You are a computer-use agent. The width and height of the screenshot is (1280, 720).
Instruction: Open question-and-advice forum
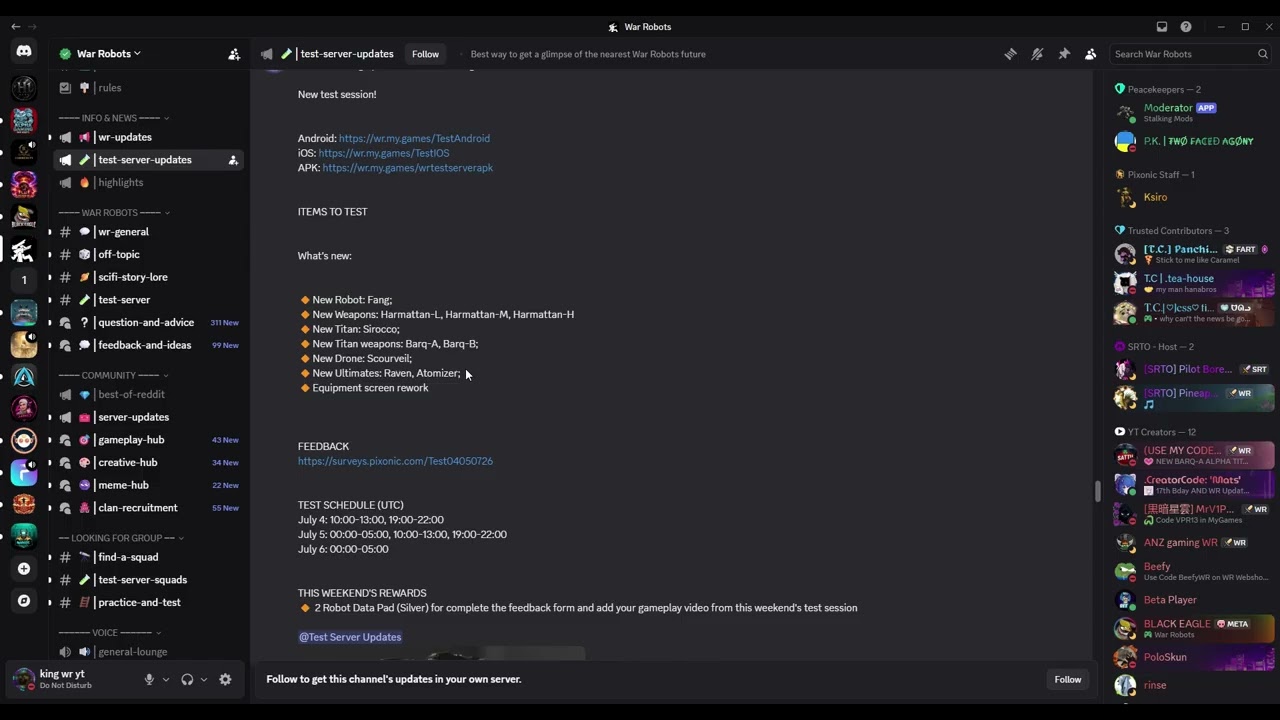147,323
